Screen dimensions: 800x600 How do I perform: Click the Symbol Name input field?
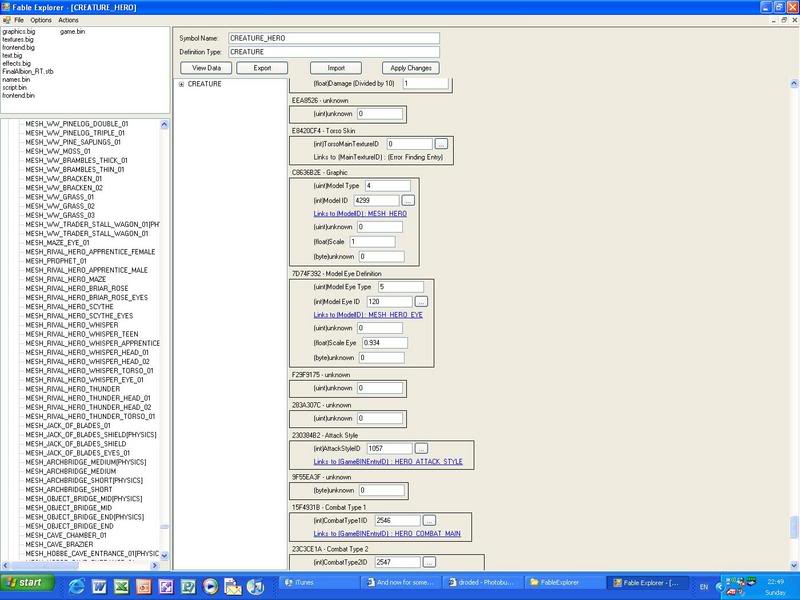(x=334, y=39)
